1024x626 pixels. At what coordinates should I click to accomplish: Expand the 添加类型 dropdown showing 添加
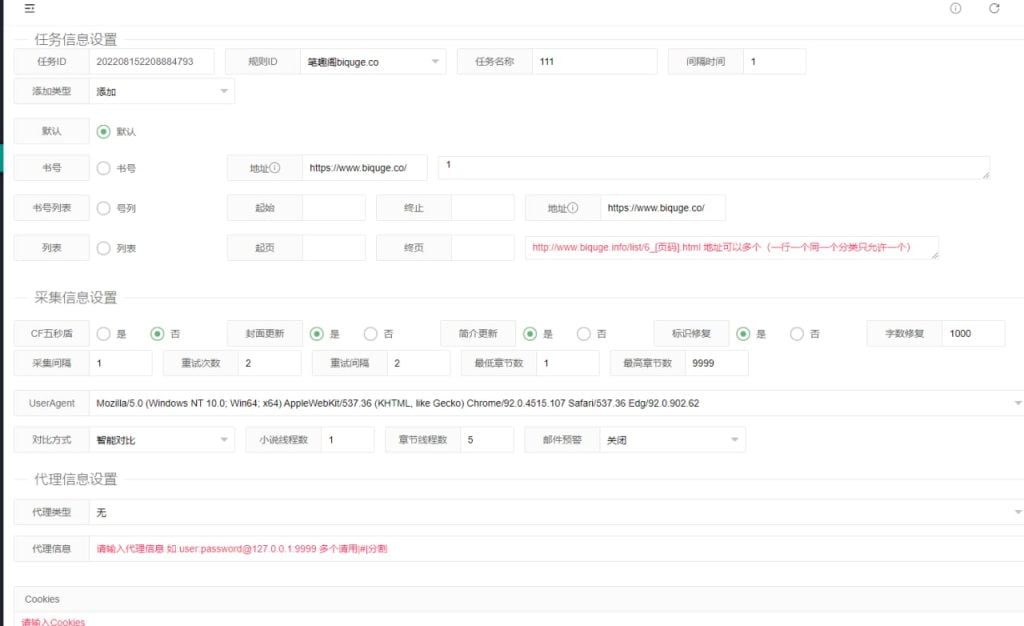[x=160, y=91]
